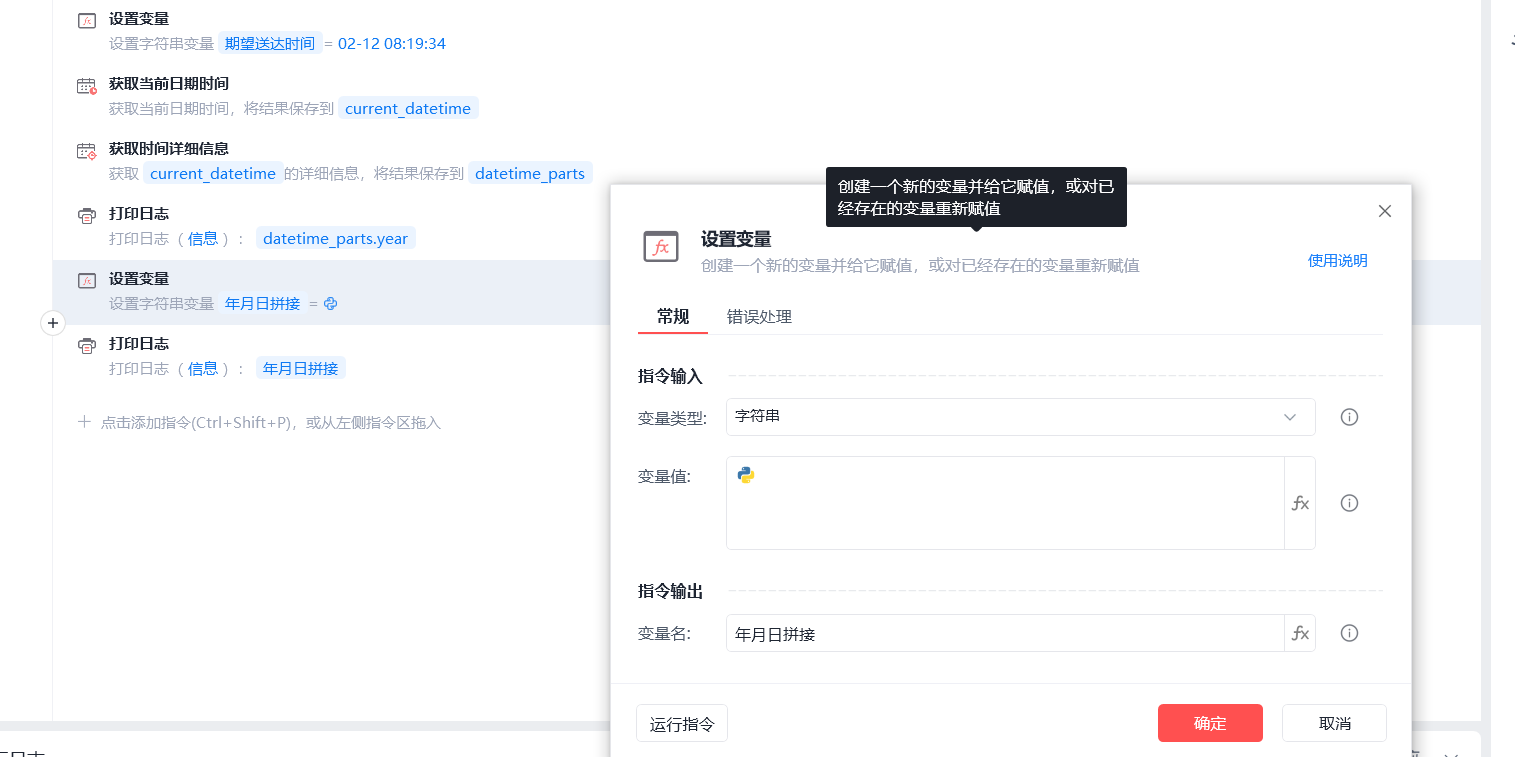This screenshot has height=757, width=1515.
Task: Click printer icon of last 打印日志 step
Action: pyautogui.click(x=87, y=346)
